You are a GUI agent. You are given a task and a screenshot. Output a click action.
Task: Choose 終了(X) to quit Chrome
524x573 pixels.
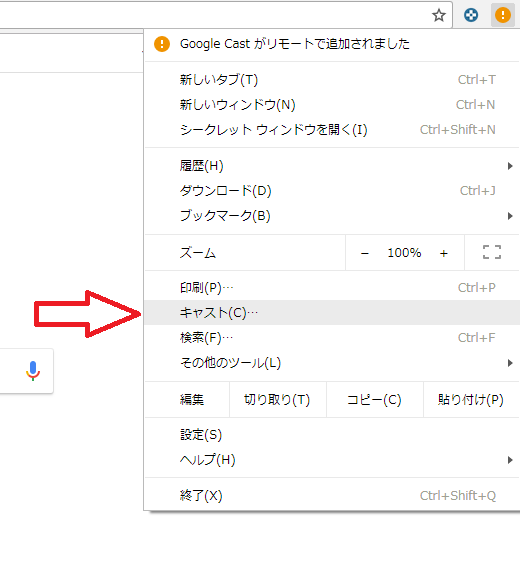332,496
